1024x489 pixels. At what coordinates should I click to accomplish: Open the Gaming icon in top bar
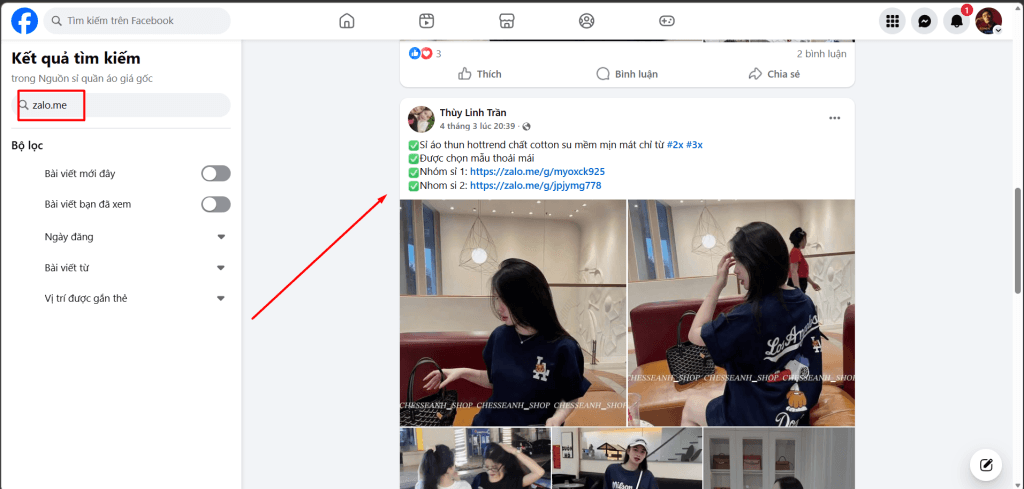coord(667,21)
